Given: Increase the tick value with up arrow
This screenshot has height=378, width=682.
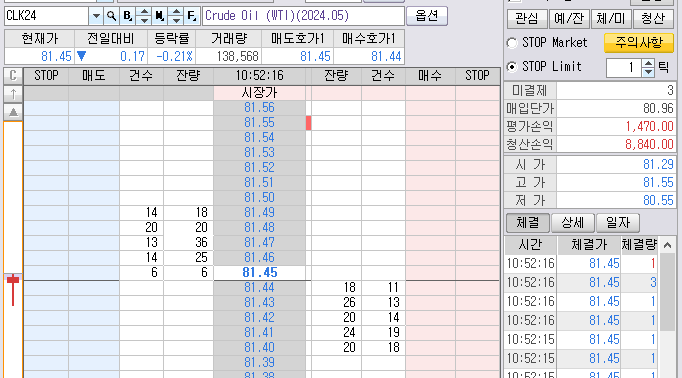Looking at the screenshot, I should pos(648,63).
